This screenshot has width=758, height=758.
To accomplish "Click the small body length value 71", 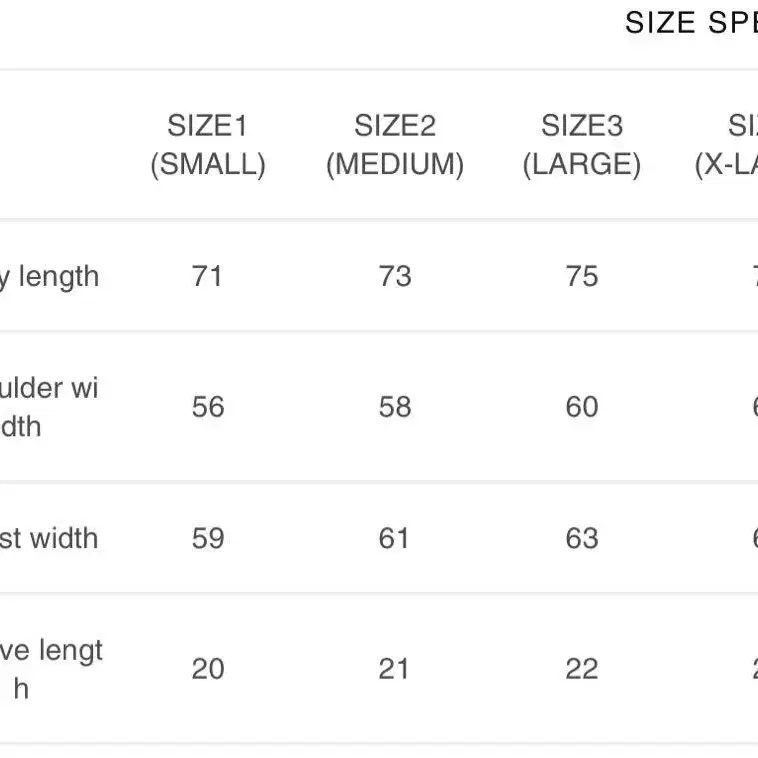I will tap(207, 277).
